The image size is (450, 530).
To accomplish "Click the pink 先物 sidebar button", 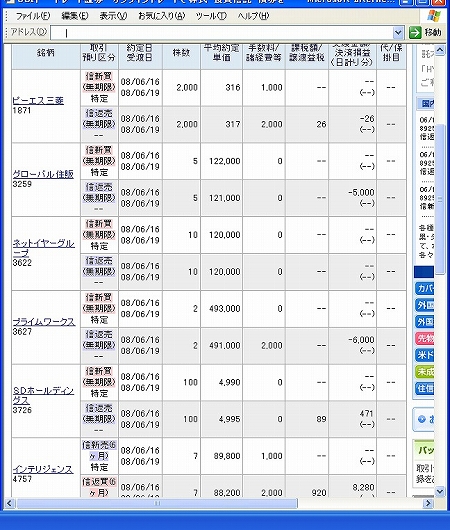I will [425, 339].
